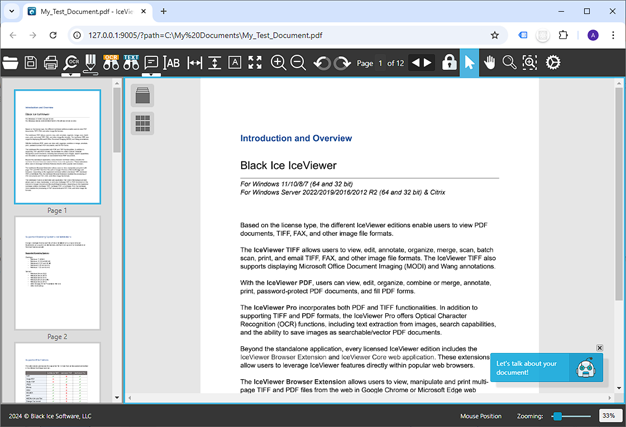Adjust the Zooming slider handle
The image size is (626, 427).
point(558,416)
